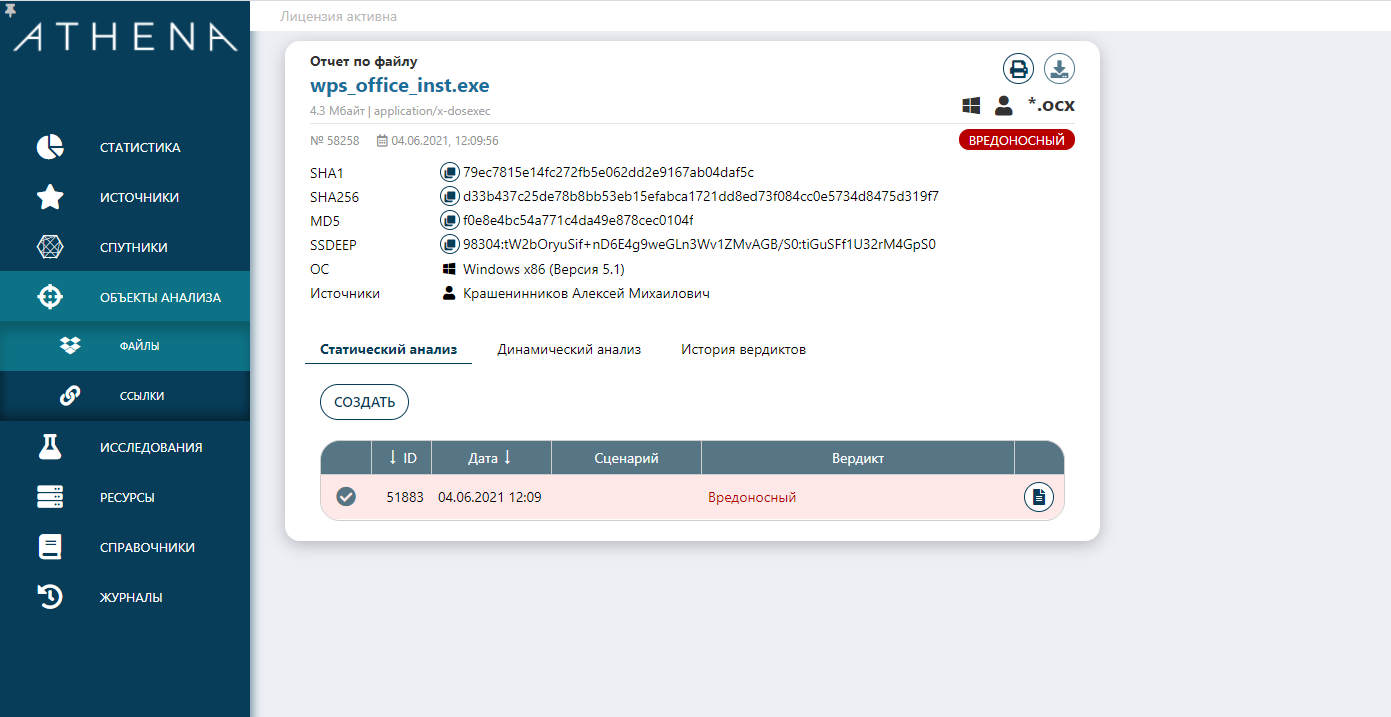Click the calendar icon next to report date
Image resolution: width=1391 pixels, height=717 pixels.
(382, 141)
